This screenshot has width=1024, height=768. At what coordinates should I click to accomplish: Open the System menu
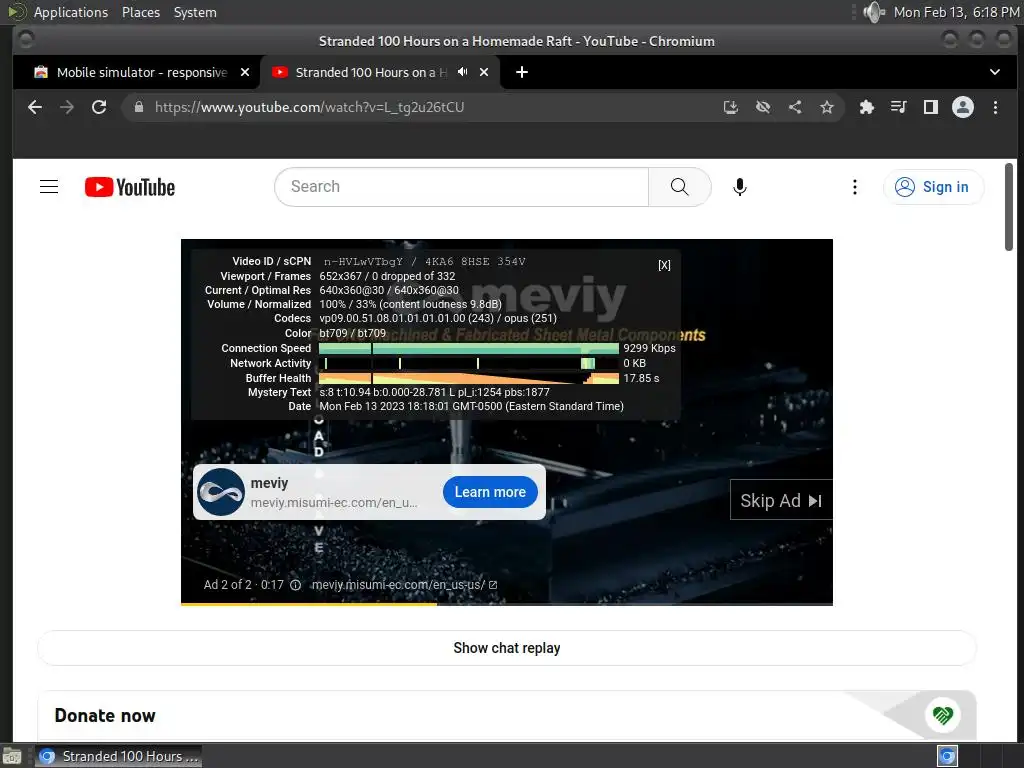pos(195,12)
